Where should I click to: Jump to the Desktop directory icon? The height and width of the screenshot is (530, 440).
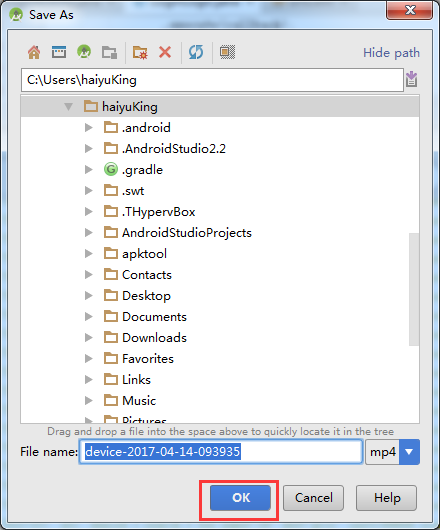59,52
